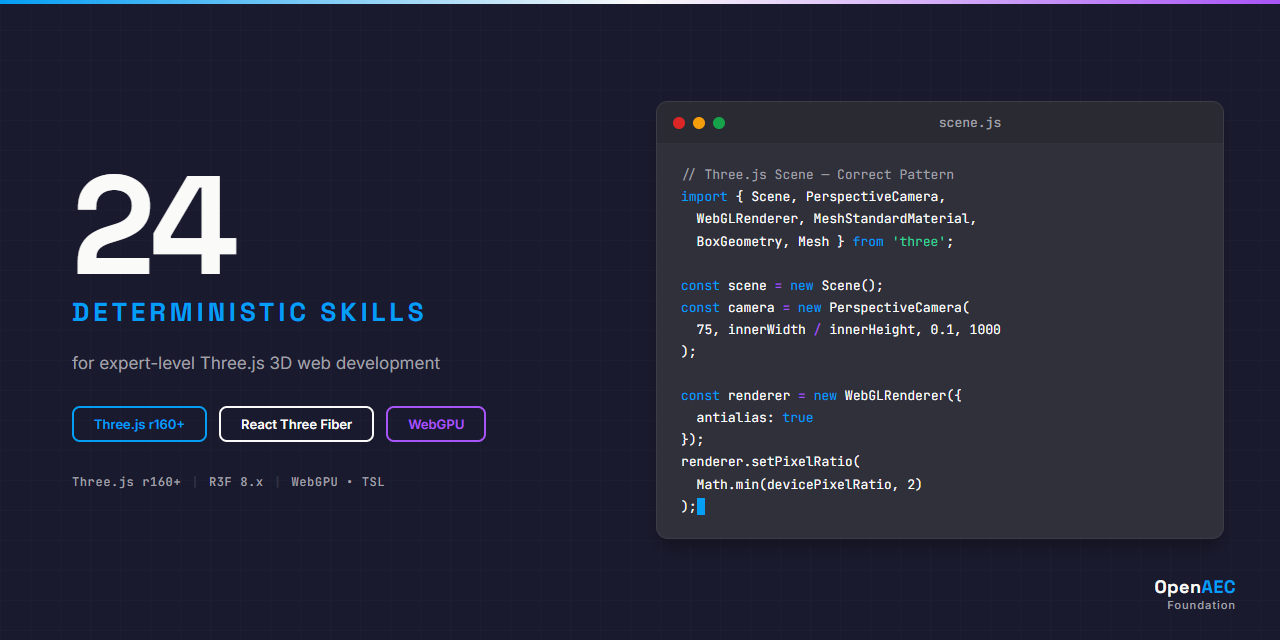This screenshot has width=1280, height=640.
Task: Click the large '24' number on the left
Action: click(x=154, y=226)
